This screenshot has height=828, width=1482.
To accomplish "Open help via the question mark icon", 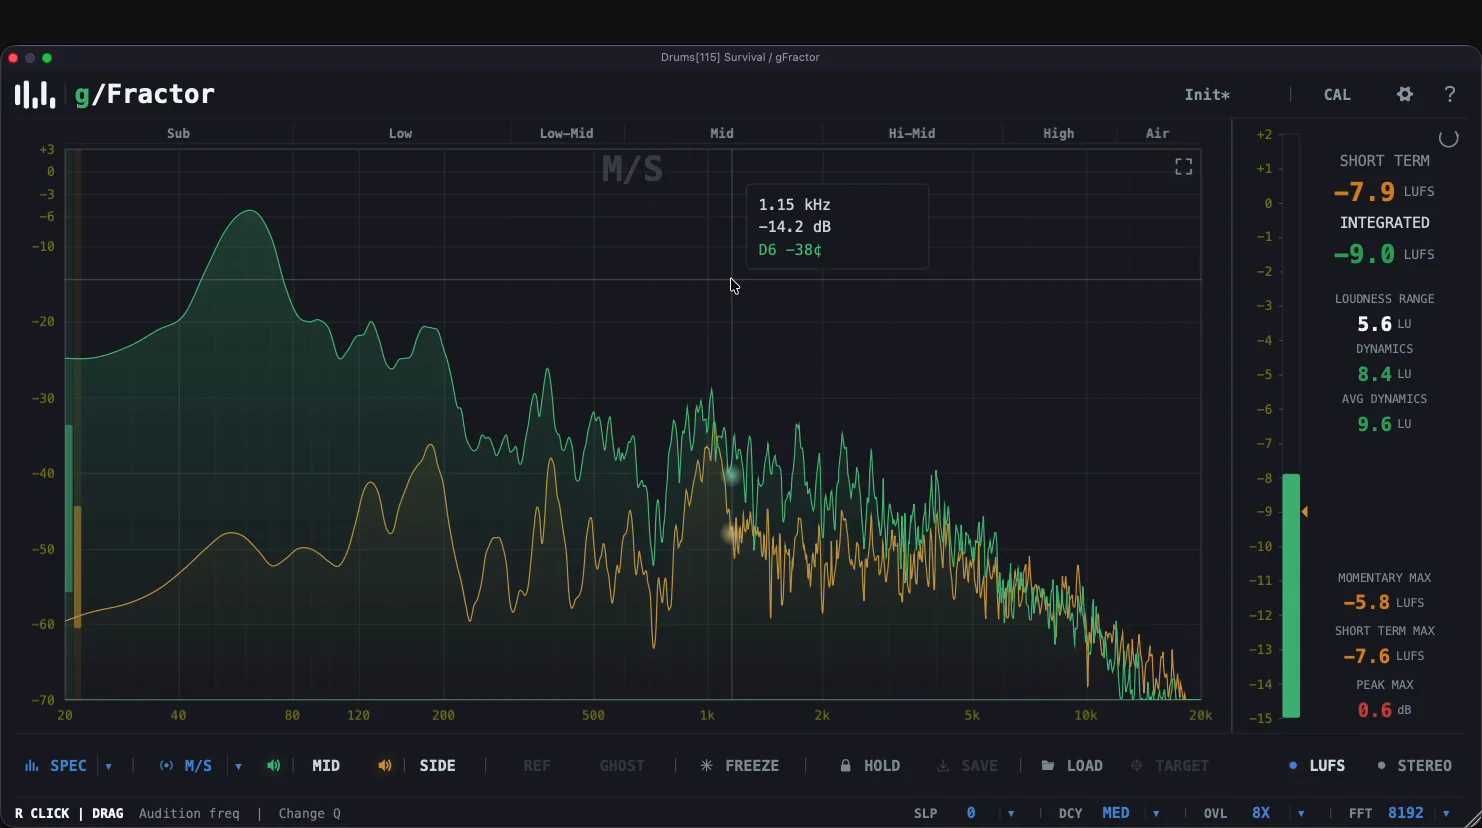I will tap(1450, 94).
